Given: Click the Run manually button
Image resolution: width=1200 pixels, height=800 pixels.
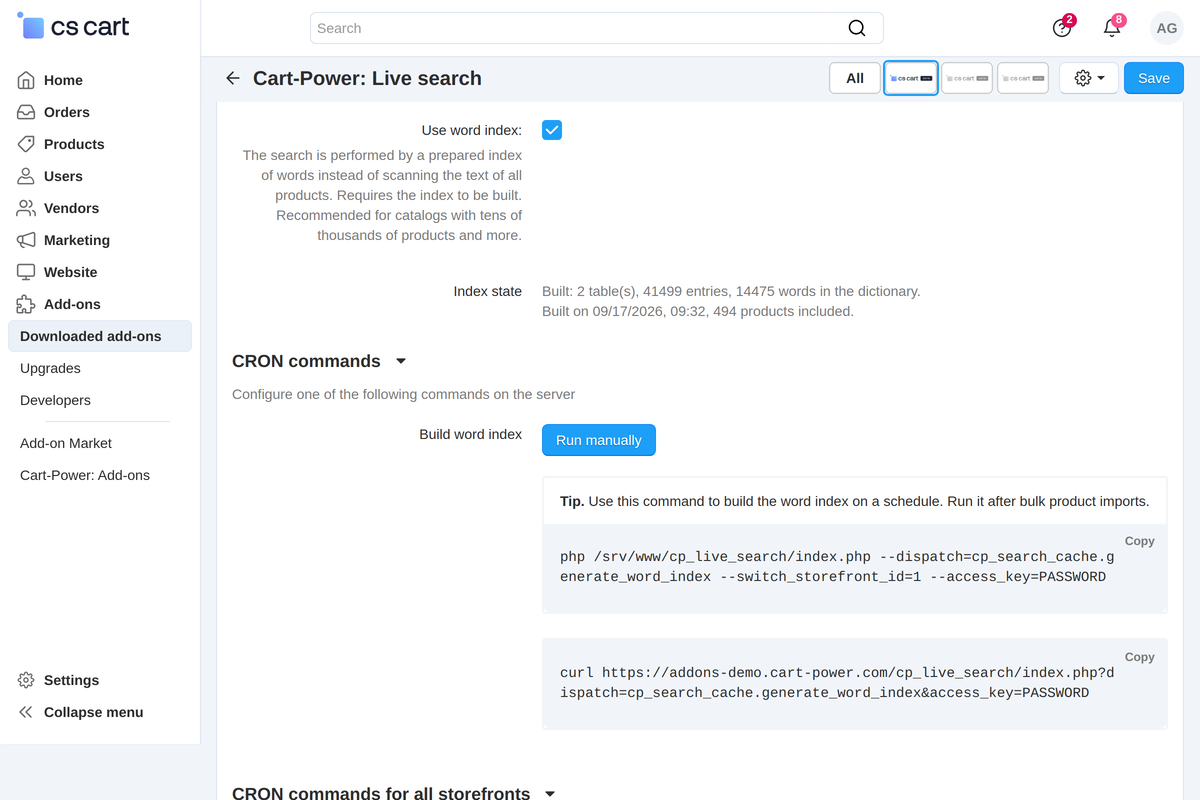Looking at the screenshot, I should click(x=599, y=440).
